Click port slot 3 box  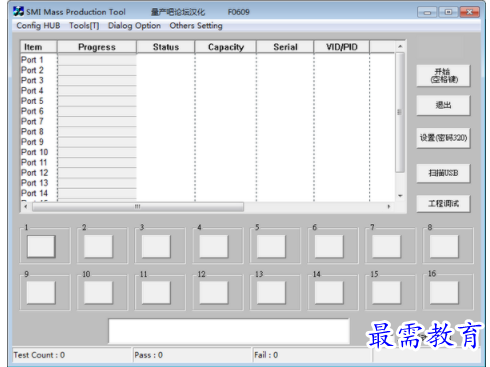point(156,246)
